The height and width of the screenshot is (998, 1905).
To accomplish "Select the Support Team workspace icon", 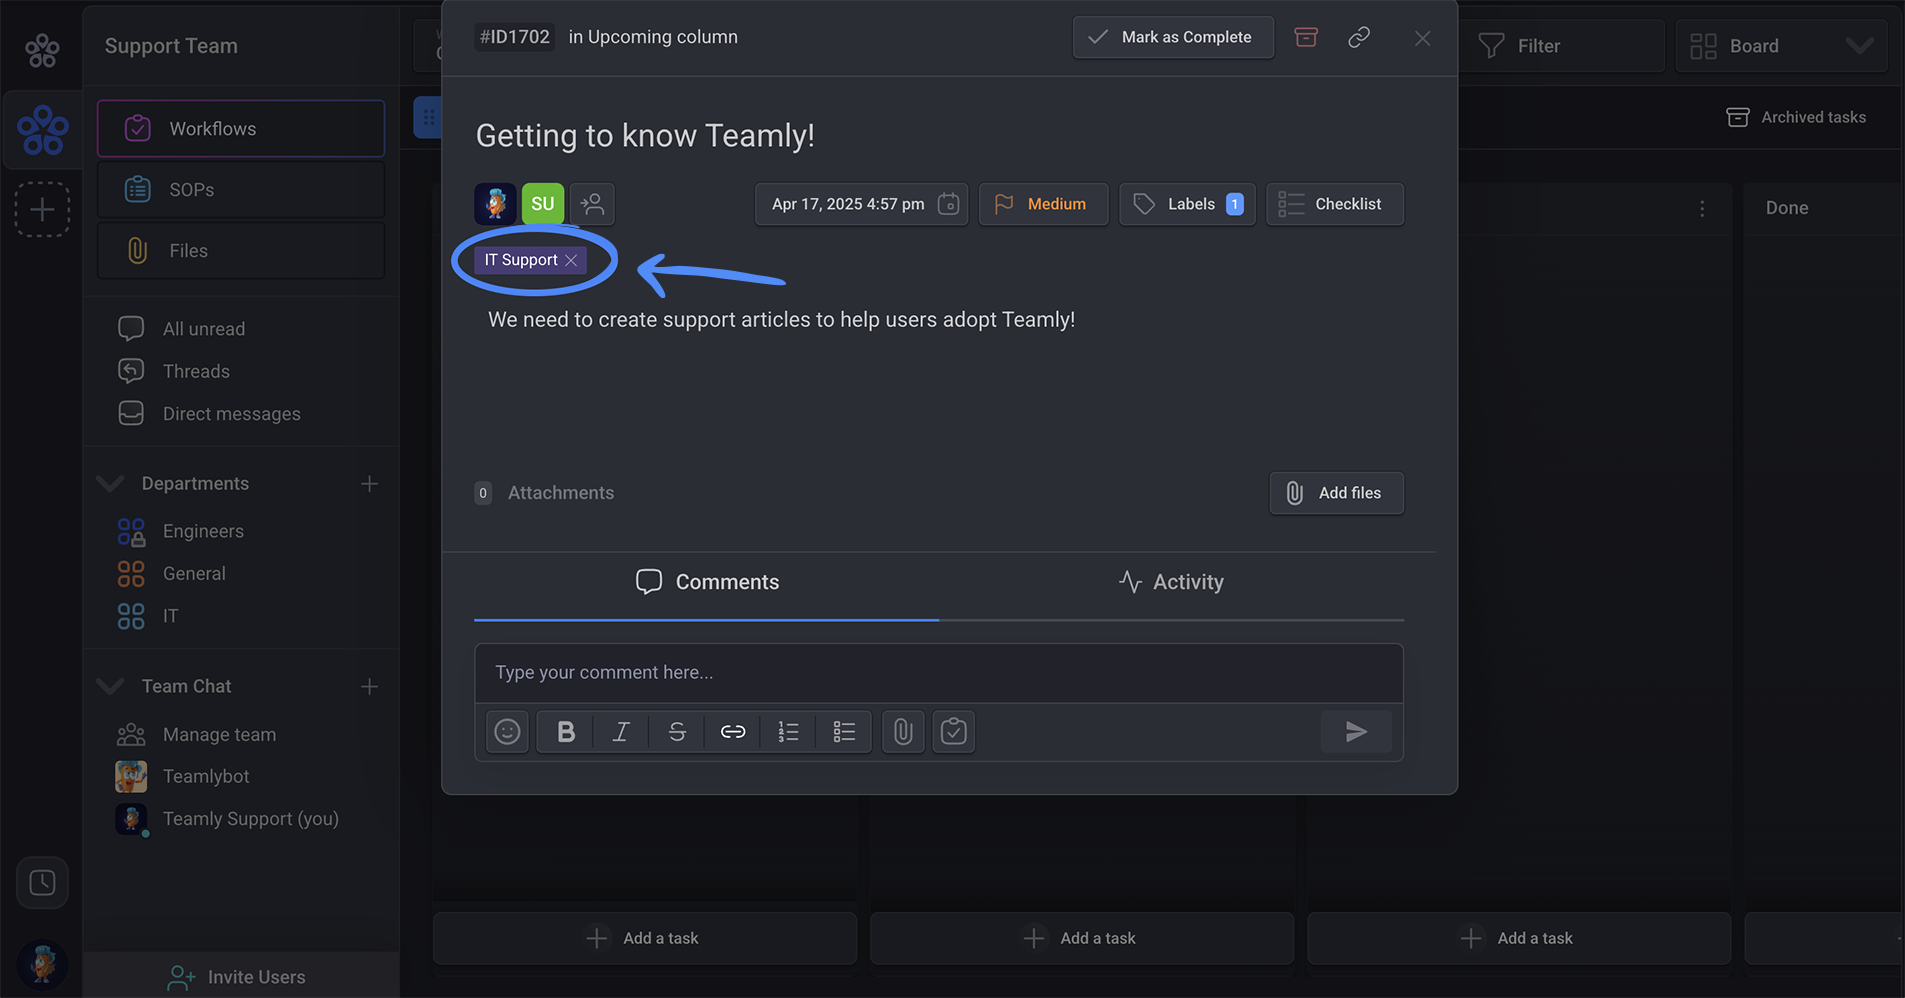I will click(43, 130).
